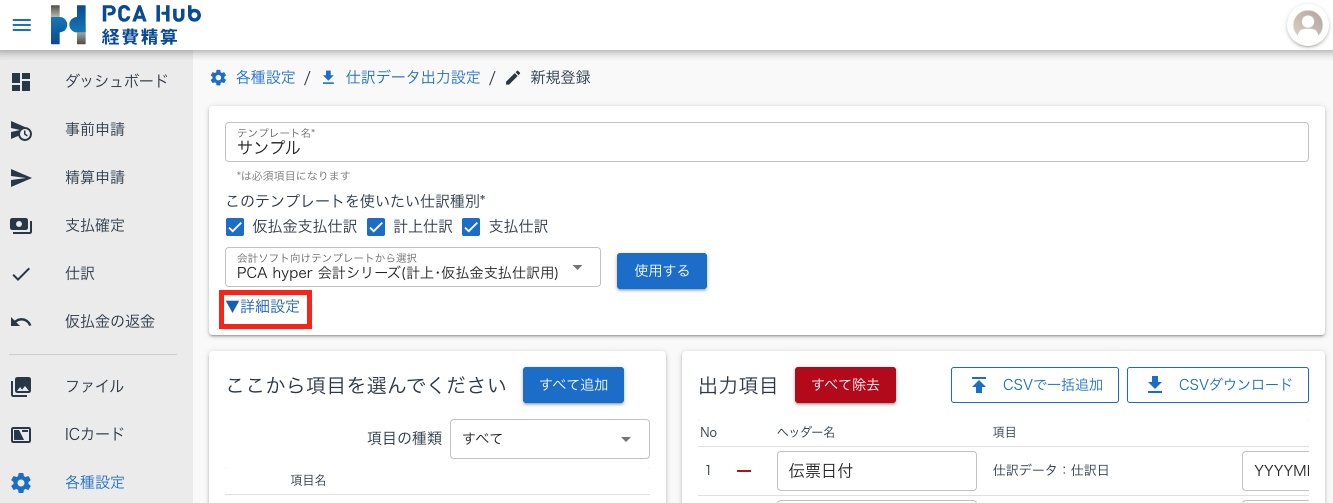
Task: Click the gear icon in the breadcrumb
Action: [218, 77]
